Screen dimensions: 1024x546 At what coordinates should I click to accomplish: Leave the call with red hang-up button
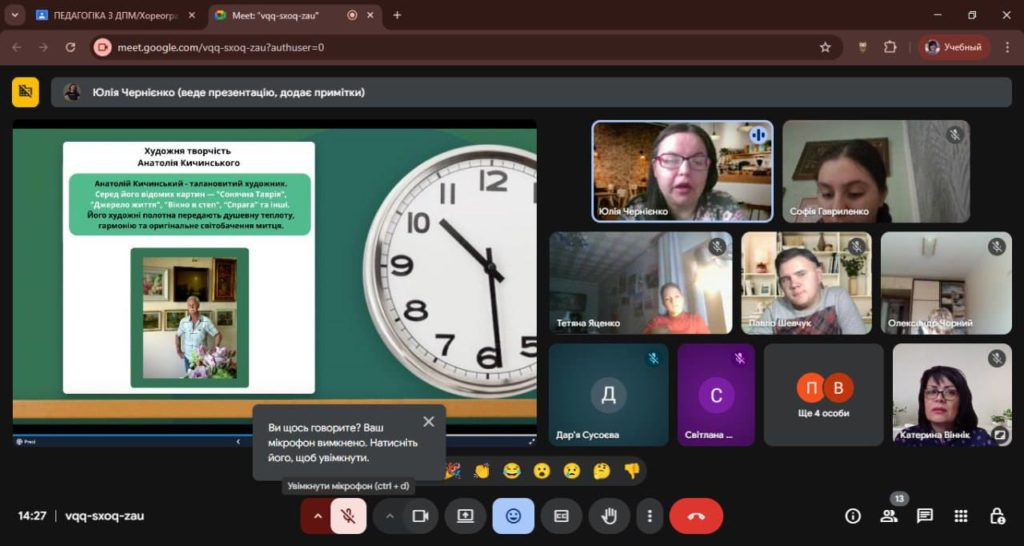click(696, 516)
